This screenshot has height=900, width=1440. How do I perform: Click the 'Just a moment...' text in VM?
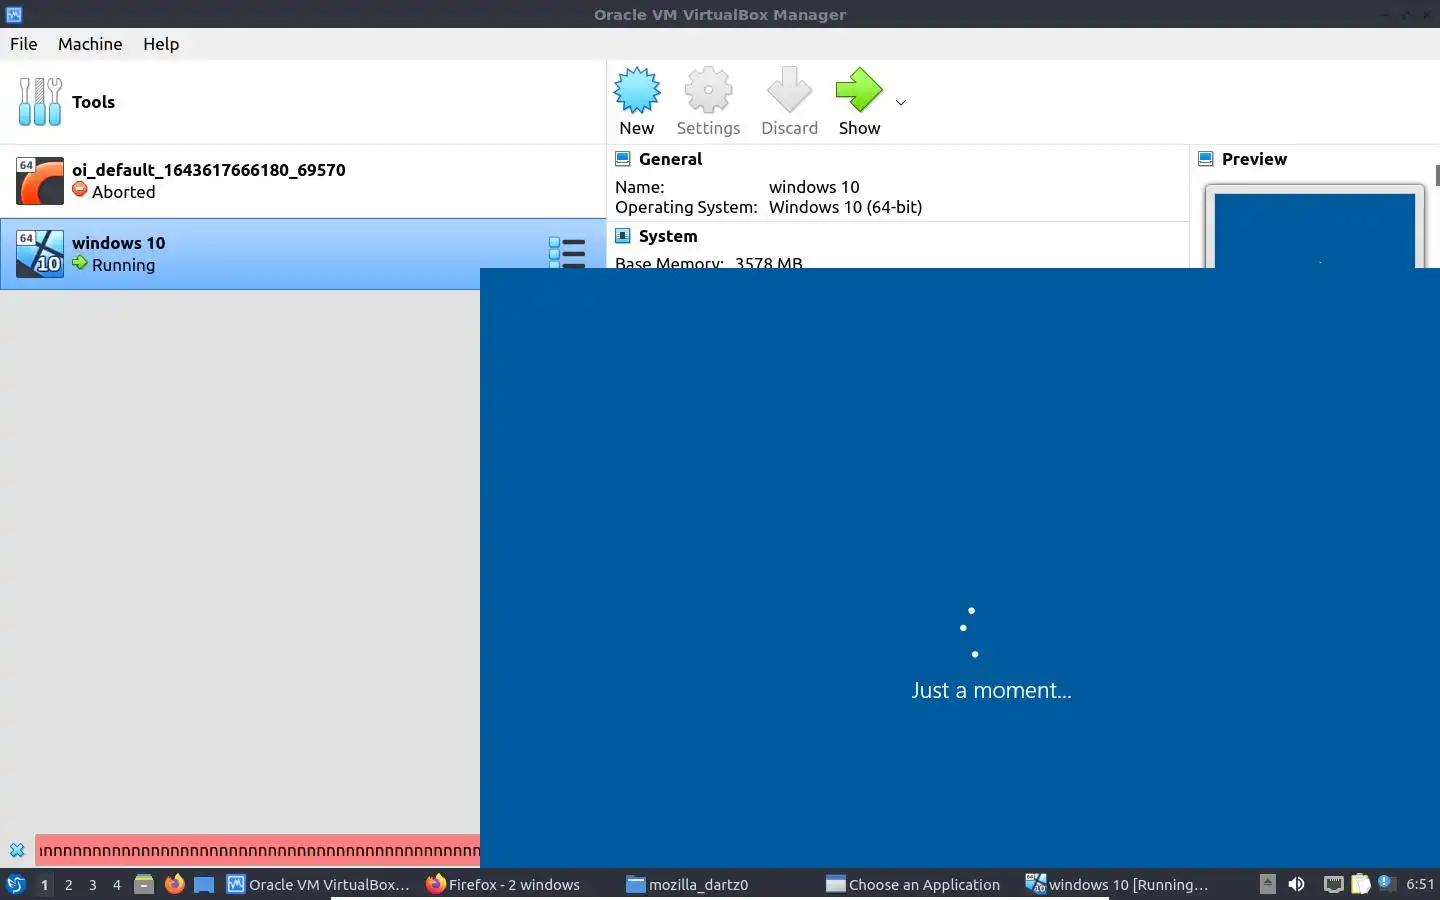pyautogui.click(x=991, y=690)
